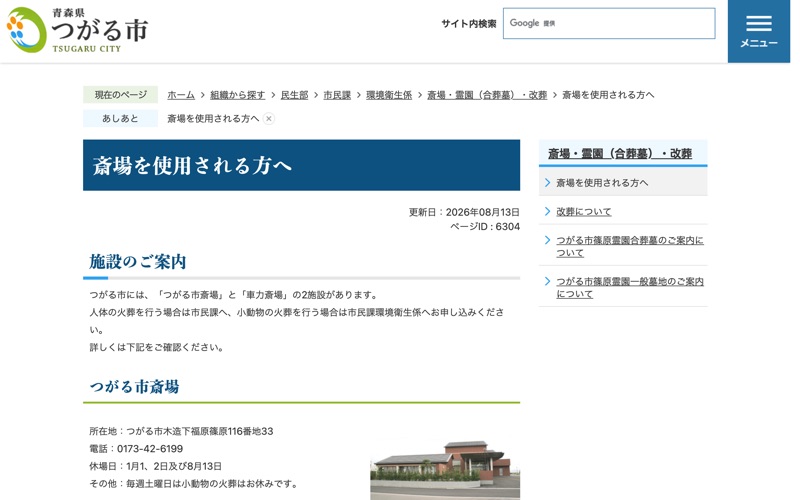Open sidebar heading 斎場・霊園（合葬墓）・改葬

620,154
